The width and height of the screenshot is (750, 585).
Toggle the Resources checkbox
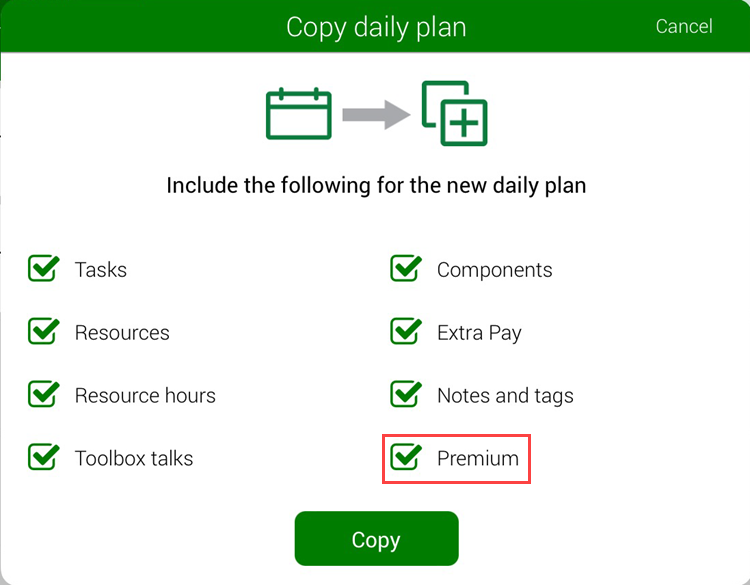click(x=43, y=332)
